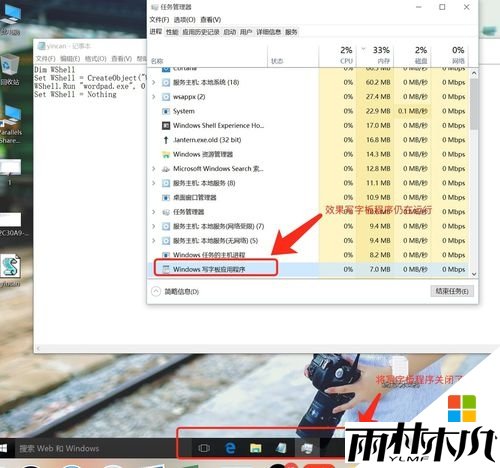Screen dimensions: 500x468
Task: Switch to the 服务 tab
Action: point(291,32)
